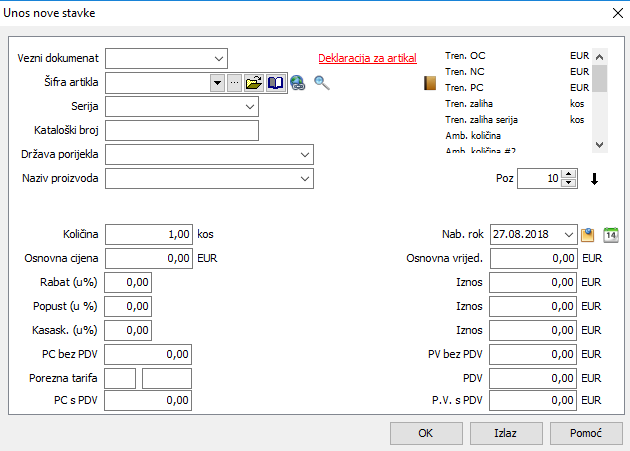Click the Izlaz button
Image resolution: width=630 pixels, height=451 pixels.
[x=506, y=434]
